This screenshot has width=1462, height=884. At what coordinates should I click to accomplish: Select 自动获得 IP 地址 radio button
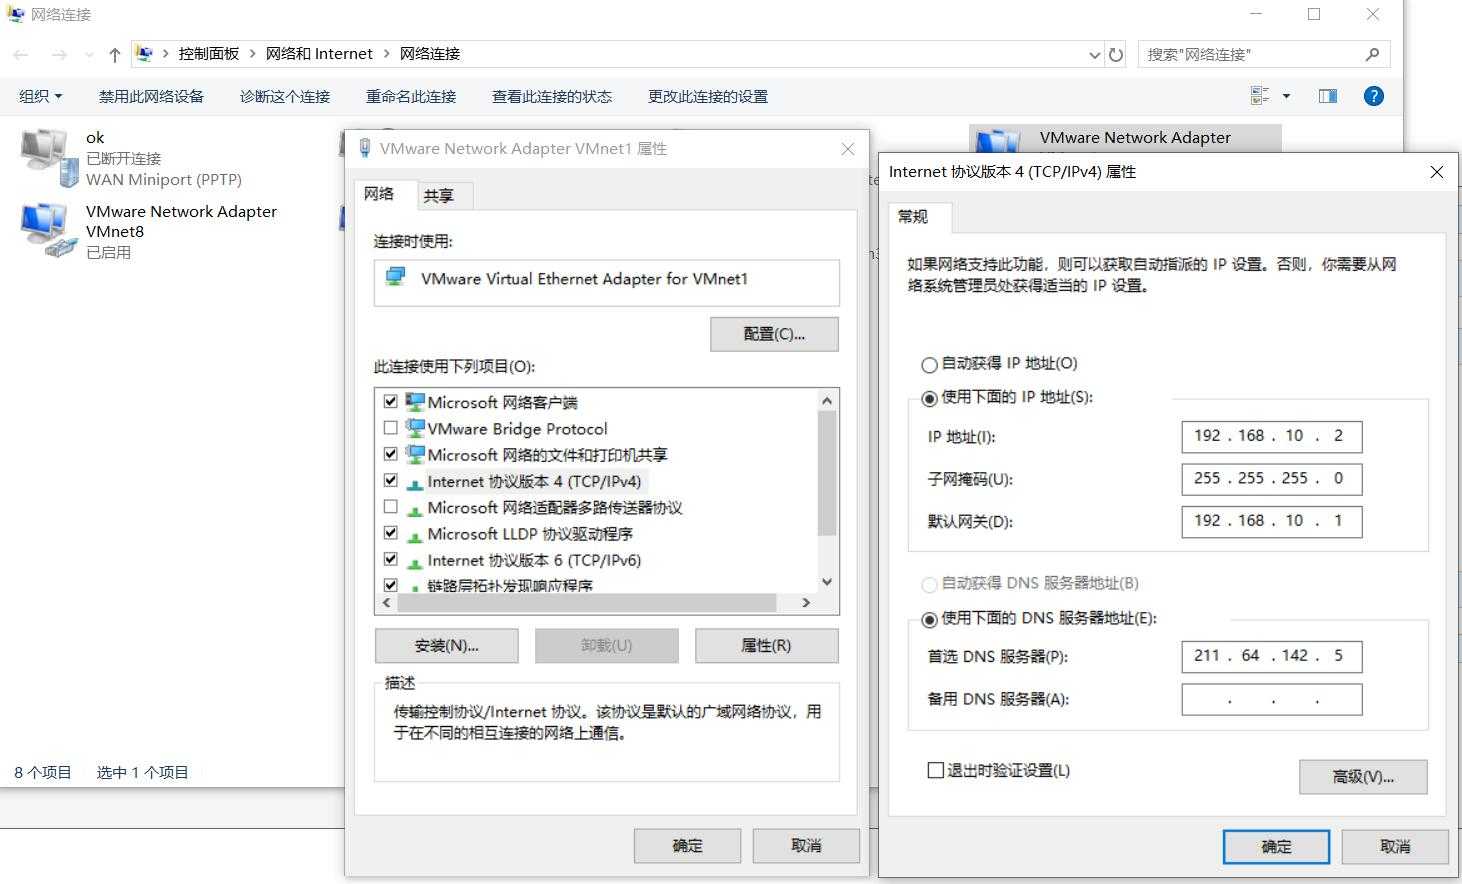tap(929, 364)
